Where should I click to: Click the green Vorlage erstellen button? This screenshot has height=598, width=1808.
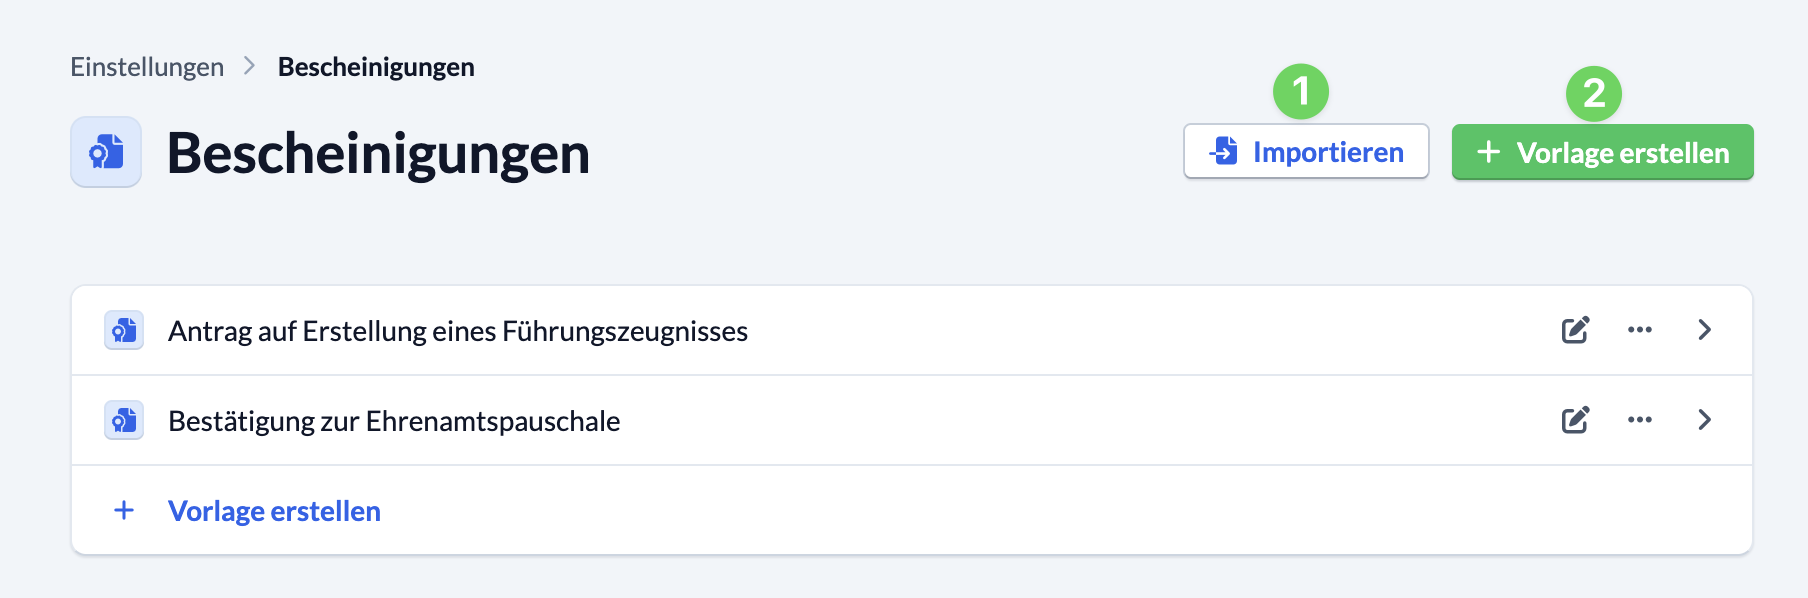pos(1602,152)
